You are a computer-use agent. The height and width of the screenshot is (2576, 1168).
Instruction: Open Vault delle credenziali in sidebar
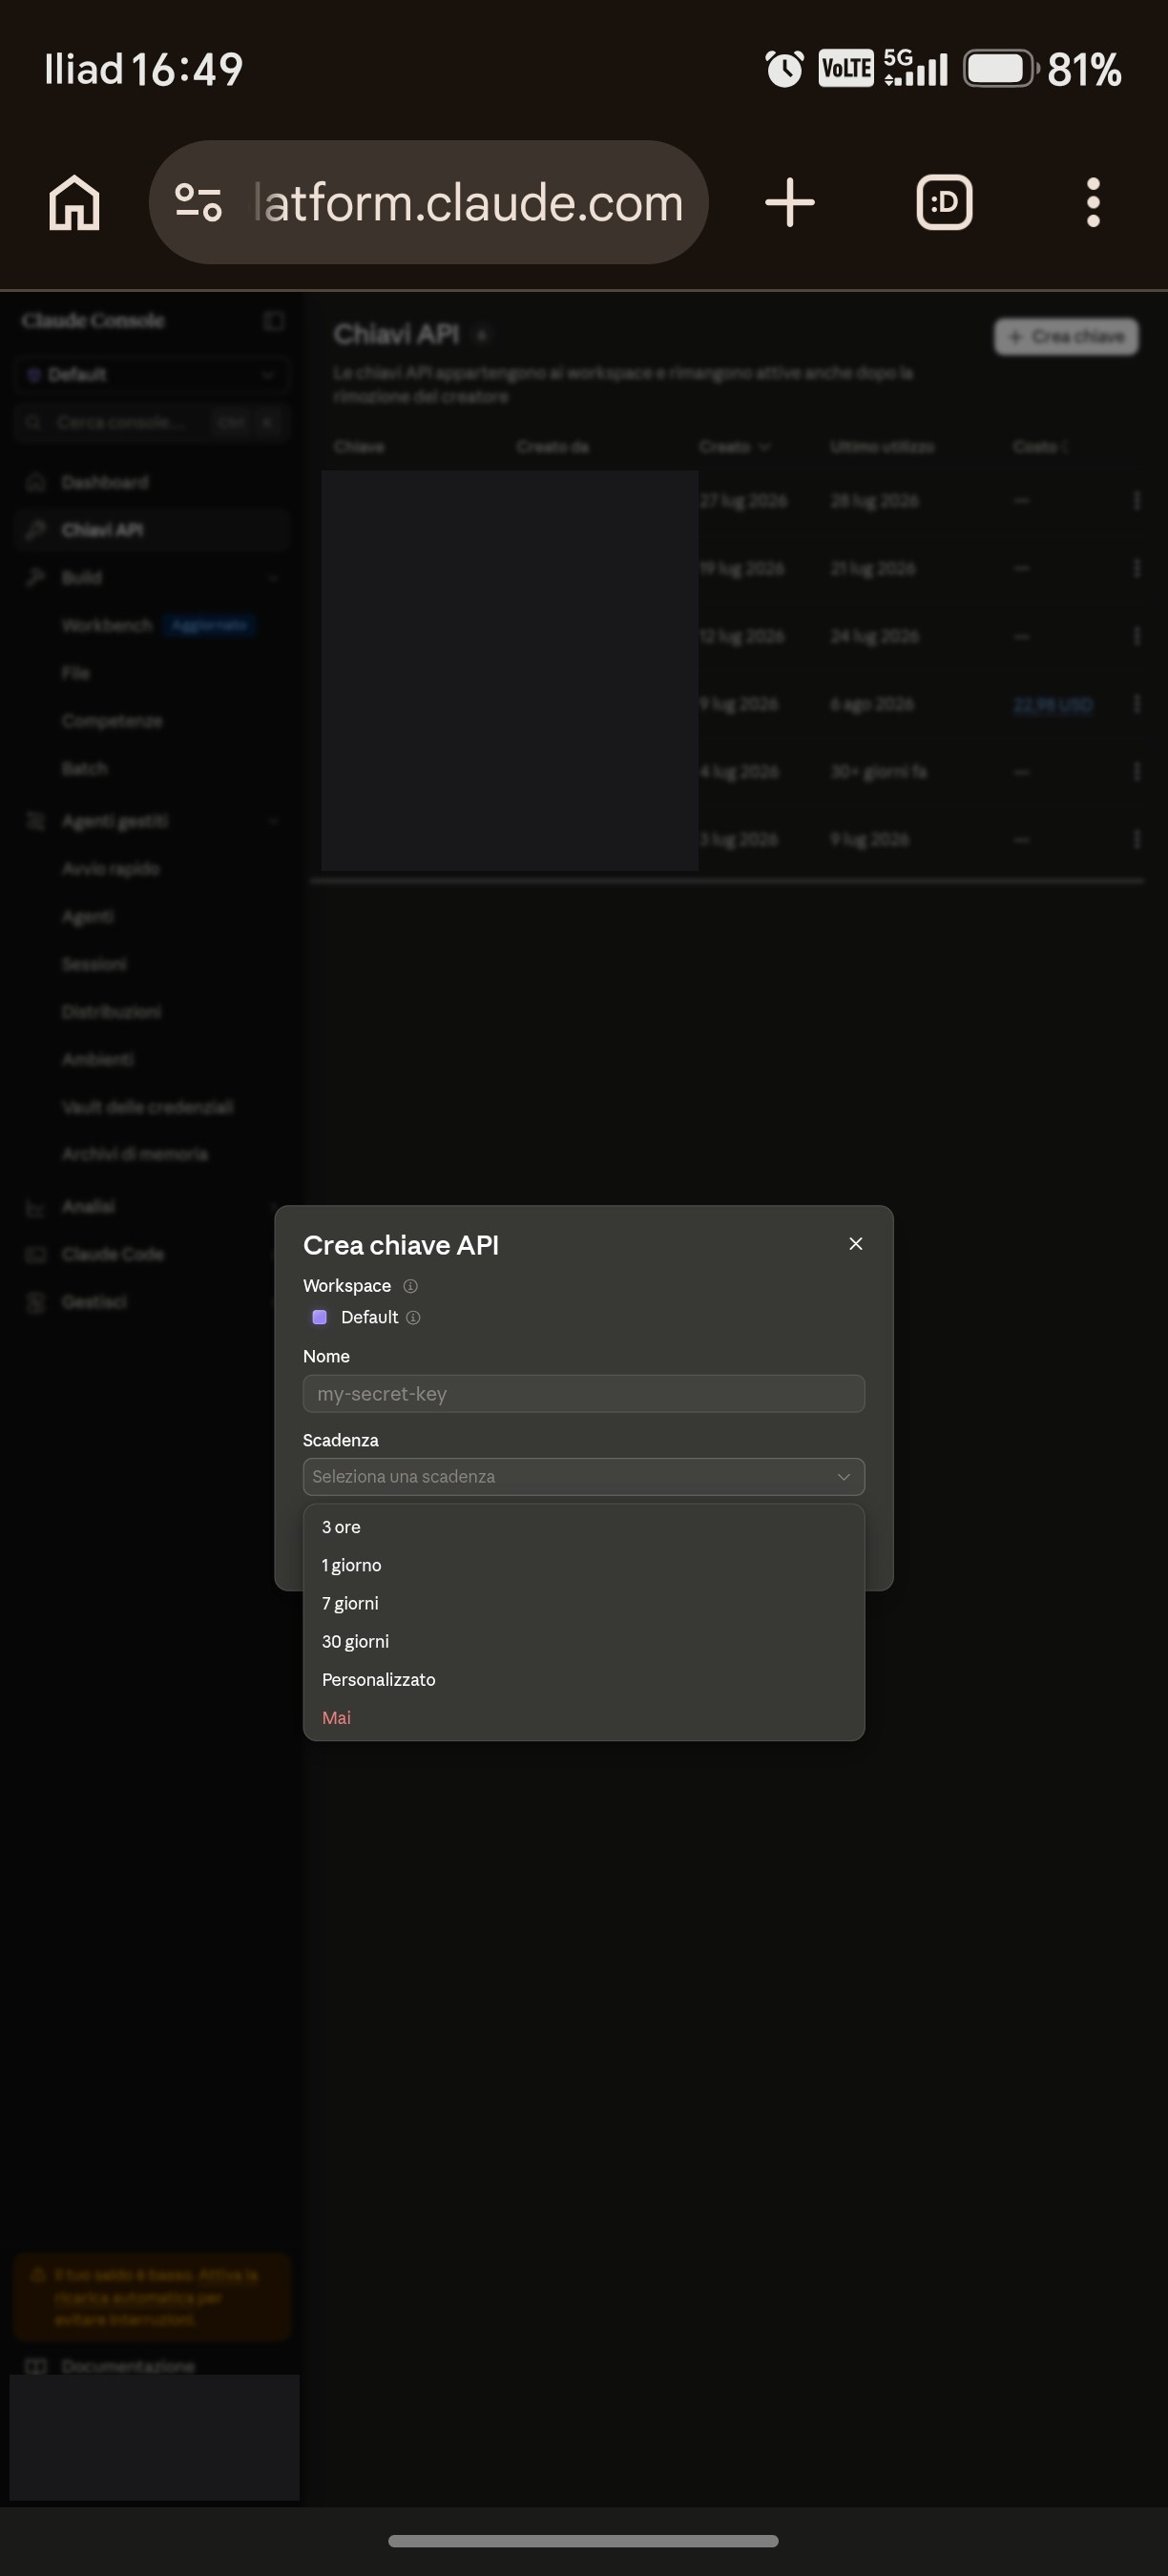click(147, 1106)
